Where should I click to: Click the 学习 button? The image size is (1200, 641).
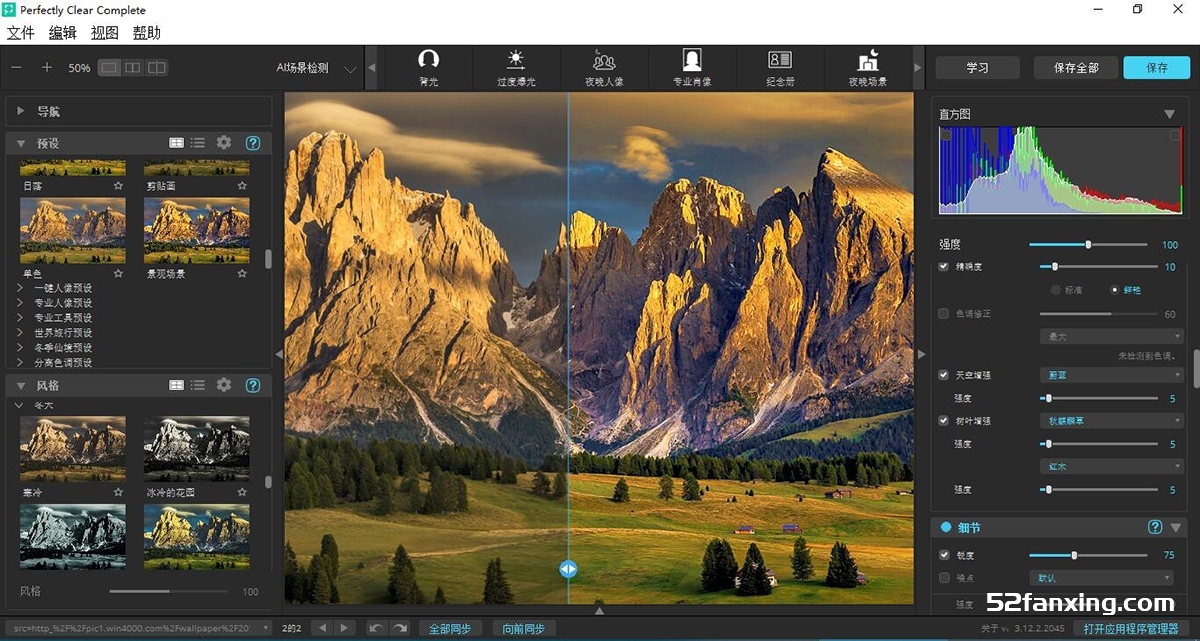pyautogui.click(x=978, y=68)
